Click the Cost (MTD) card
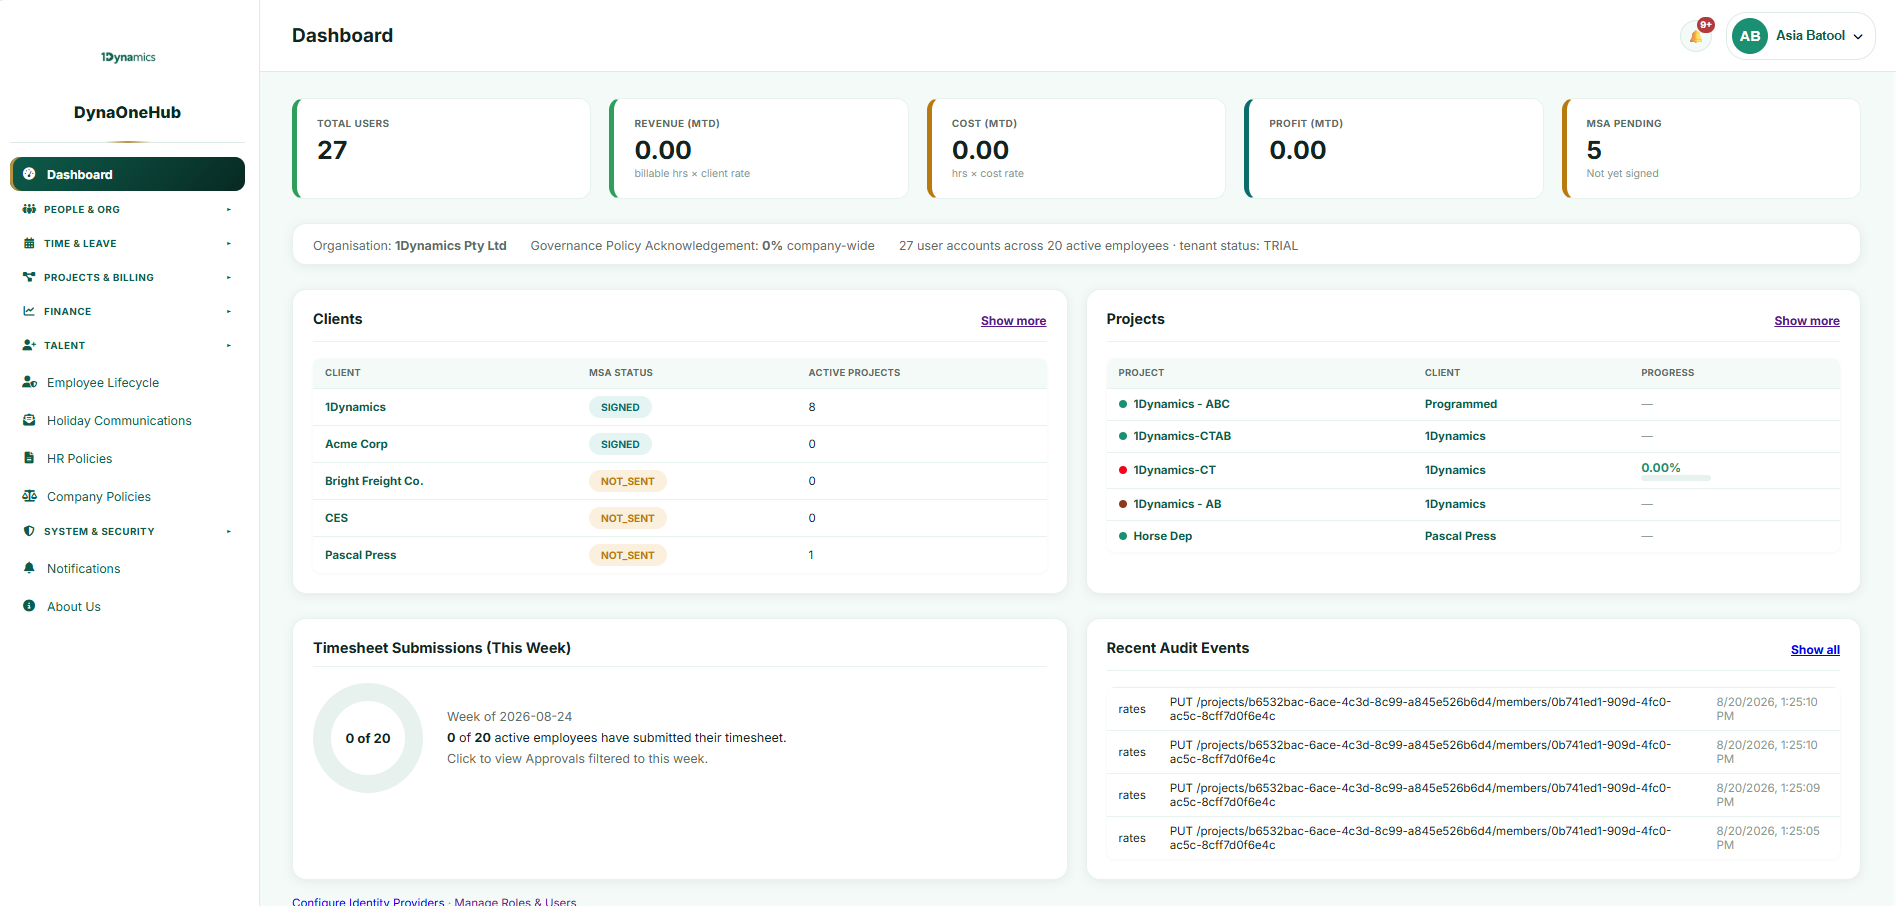1896x906 pixels. pos(1076,148)
